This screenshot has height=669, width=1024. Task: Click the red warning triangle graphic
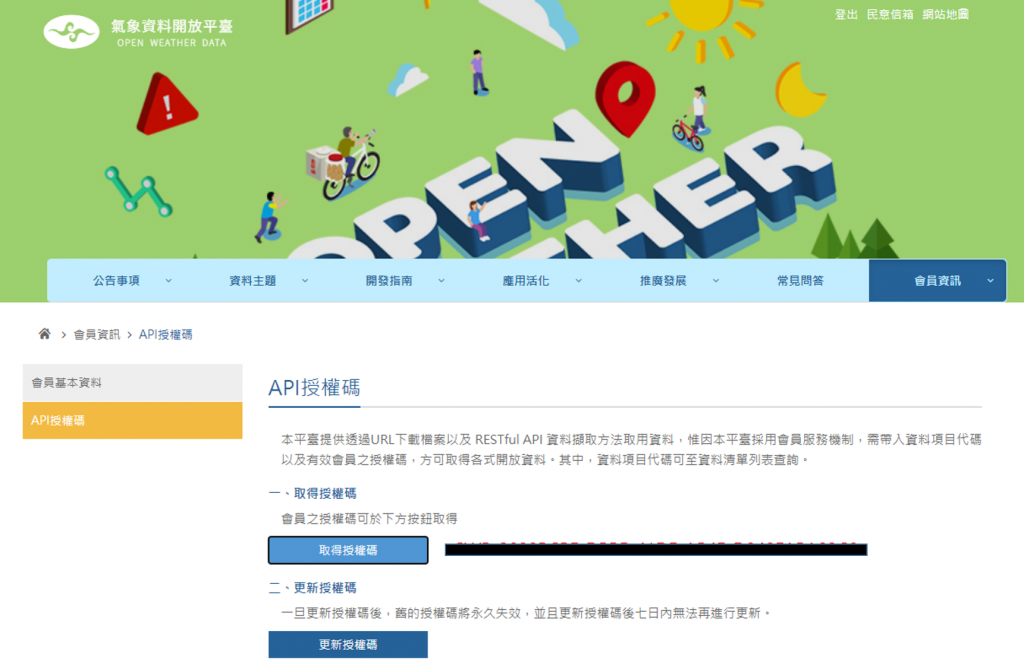click(167, 105)
